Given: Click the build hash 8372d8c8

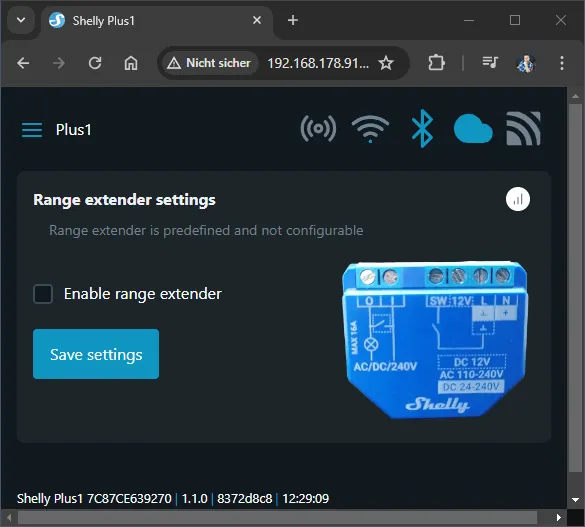Looking at the screenshot, I should coord(245,499).
